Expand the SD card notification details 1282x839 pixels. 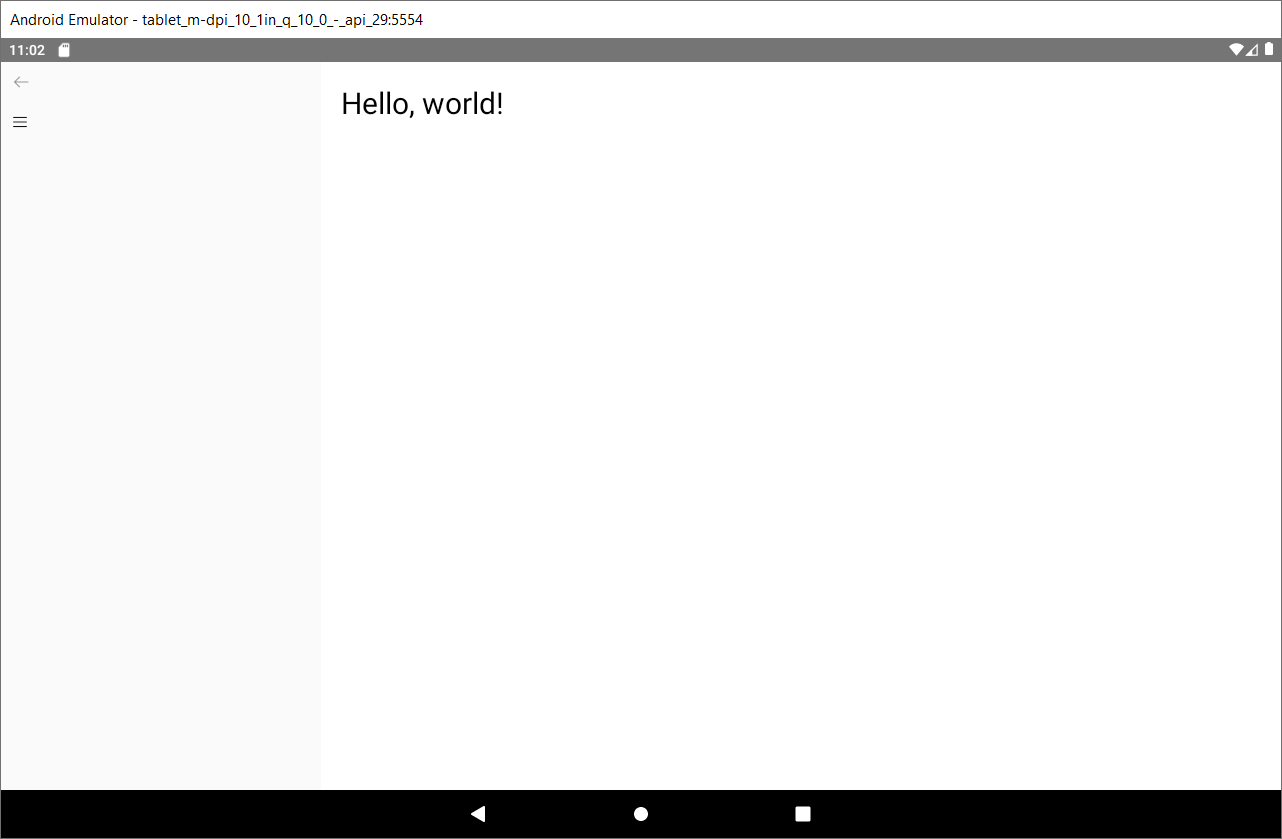tap(63, 49)
